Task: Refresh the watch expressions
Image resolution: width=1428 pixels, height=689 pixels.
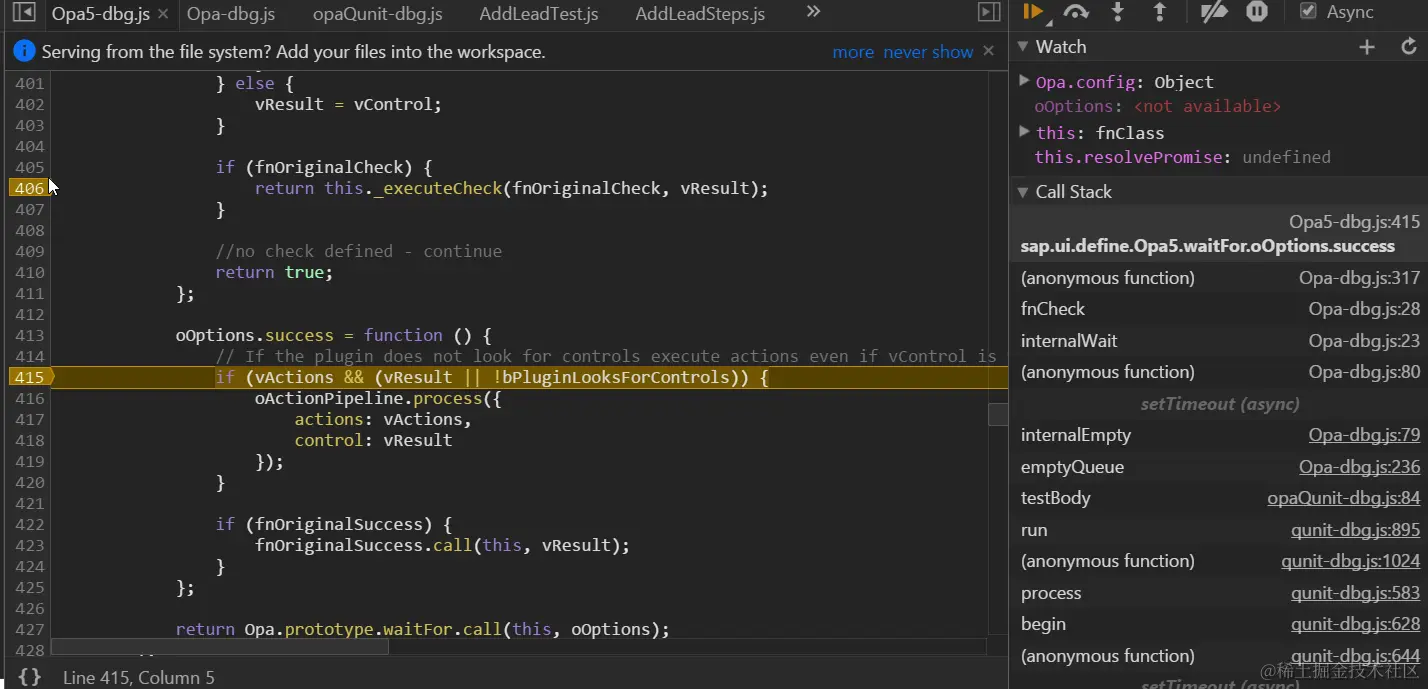Action: [x=1408, y=47]
